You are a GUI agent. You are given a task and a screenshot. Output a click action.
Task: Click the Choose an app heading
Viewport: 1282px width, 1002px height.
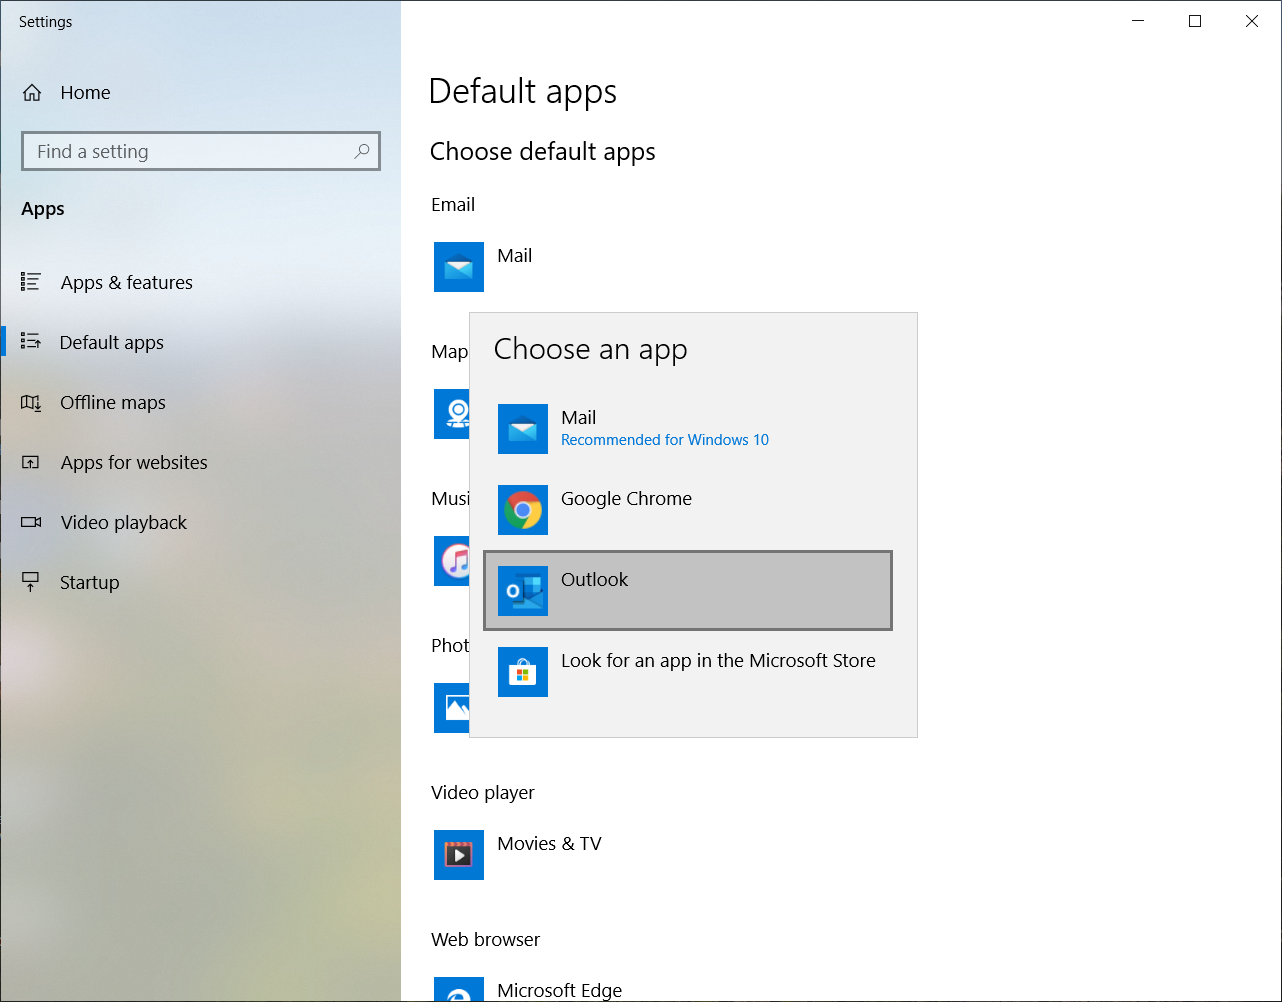coord(590,349)
